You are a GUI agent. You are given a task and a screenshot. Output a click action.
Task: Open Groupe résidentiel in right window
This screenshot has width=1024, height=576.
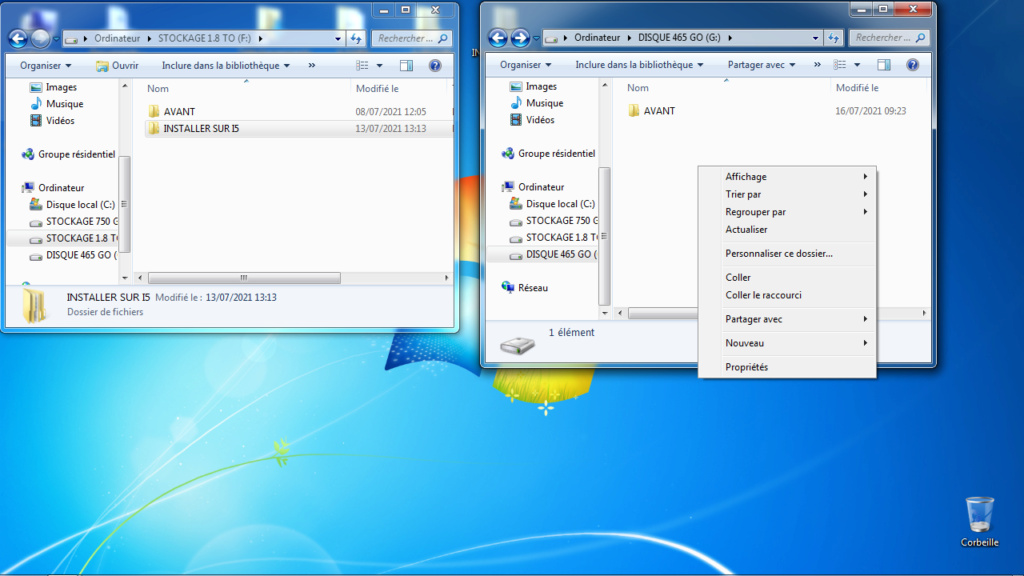pyautogui.click(x=549, y=153)
